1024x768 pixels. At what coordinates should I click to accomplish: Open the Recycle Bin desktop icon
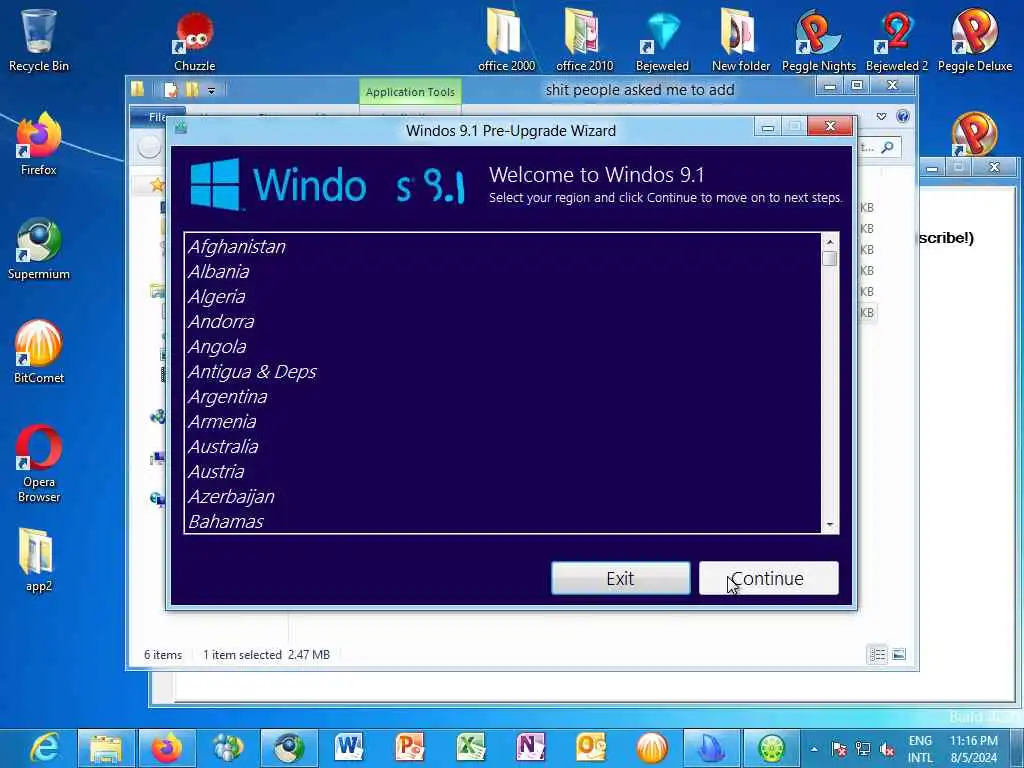click(x=39, y=40)
